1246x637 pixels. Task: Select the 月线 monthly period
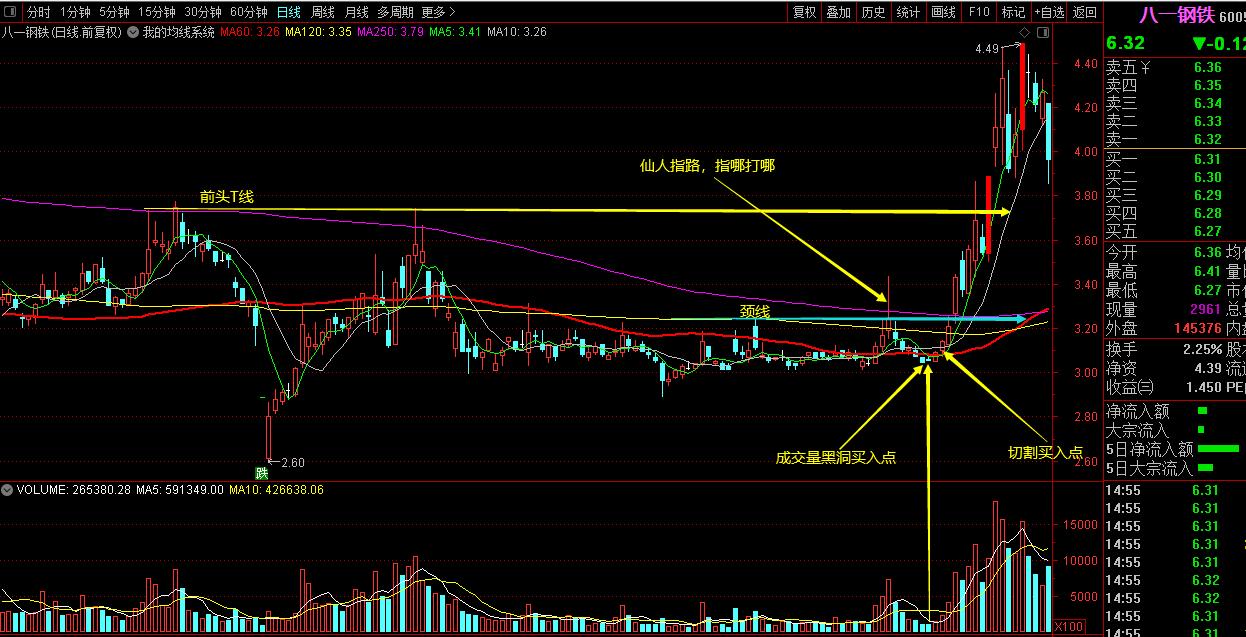(x=356, y=12)
